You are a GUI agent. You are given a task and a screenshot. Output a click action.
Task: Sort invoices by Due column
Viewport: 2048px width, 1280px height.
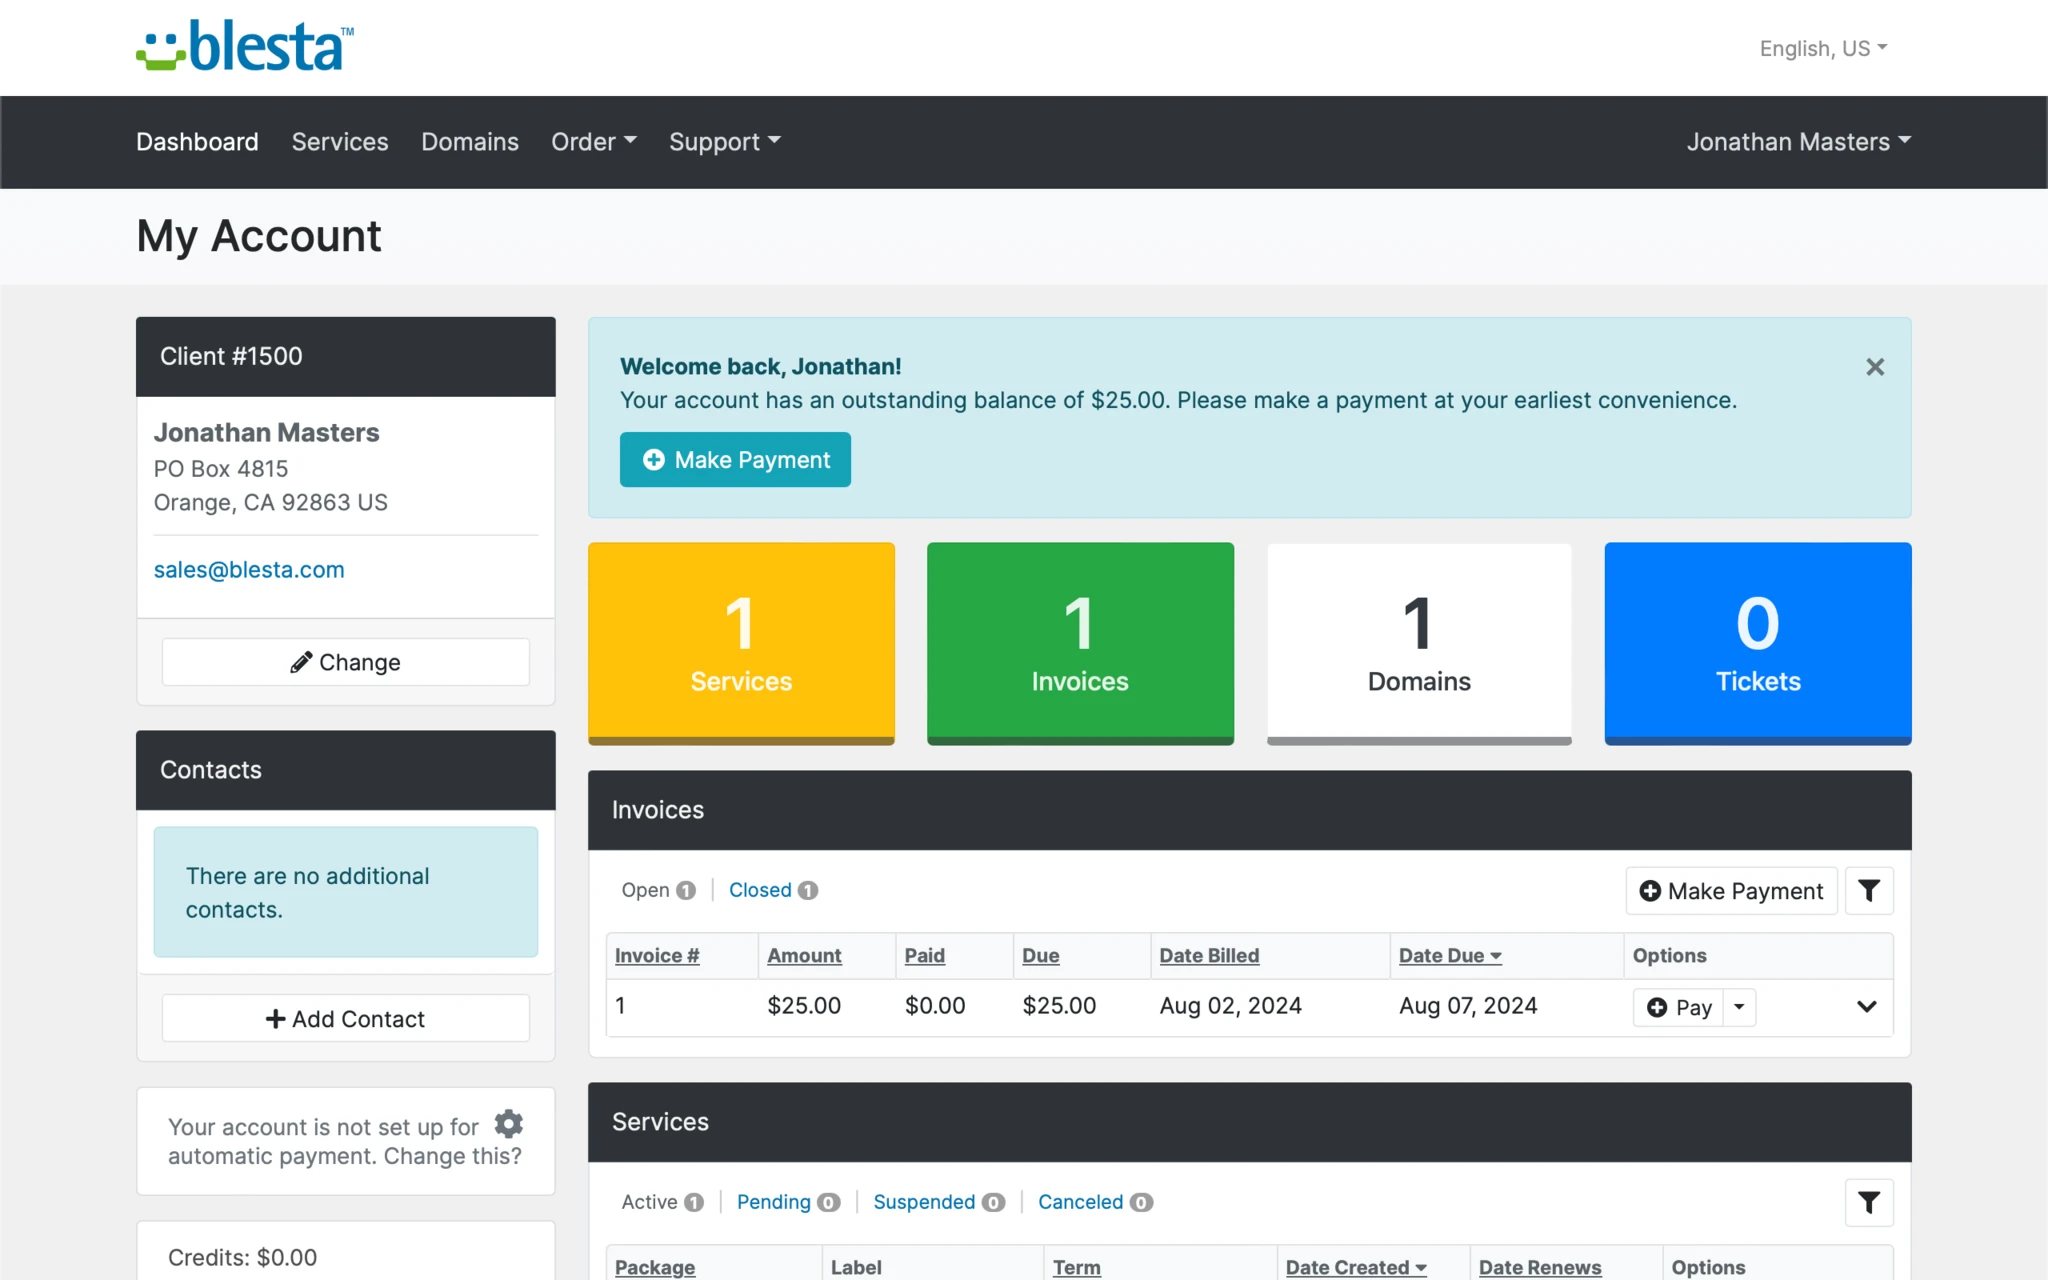[1041, 956]
